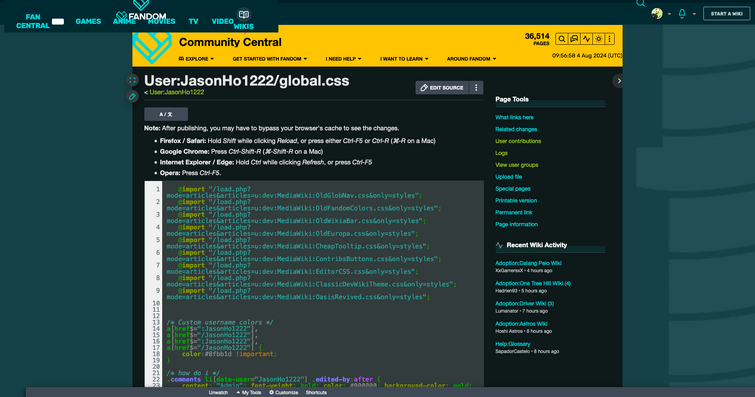Open User contributions link
This screenshot has height=397, width=755.
tap(518, 141)
